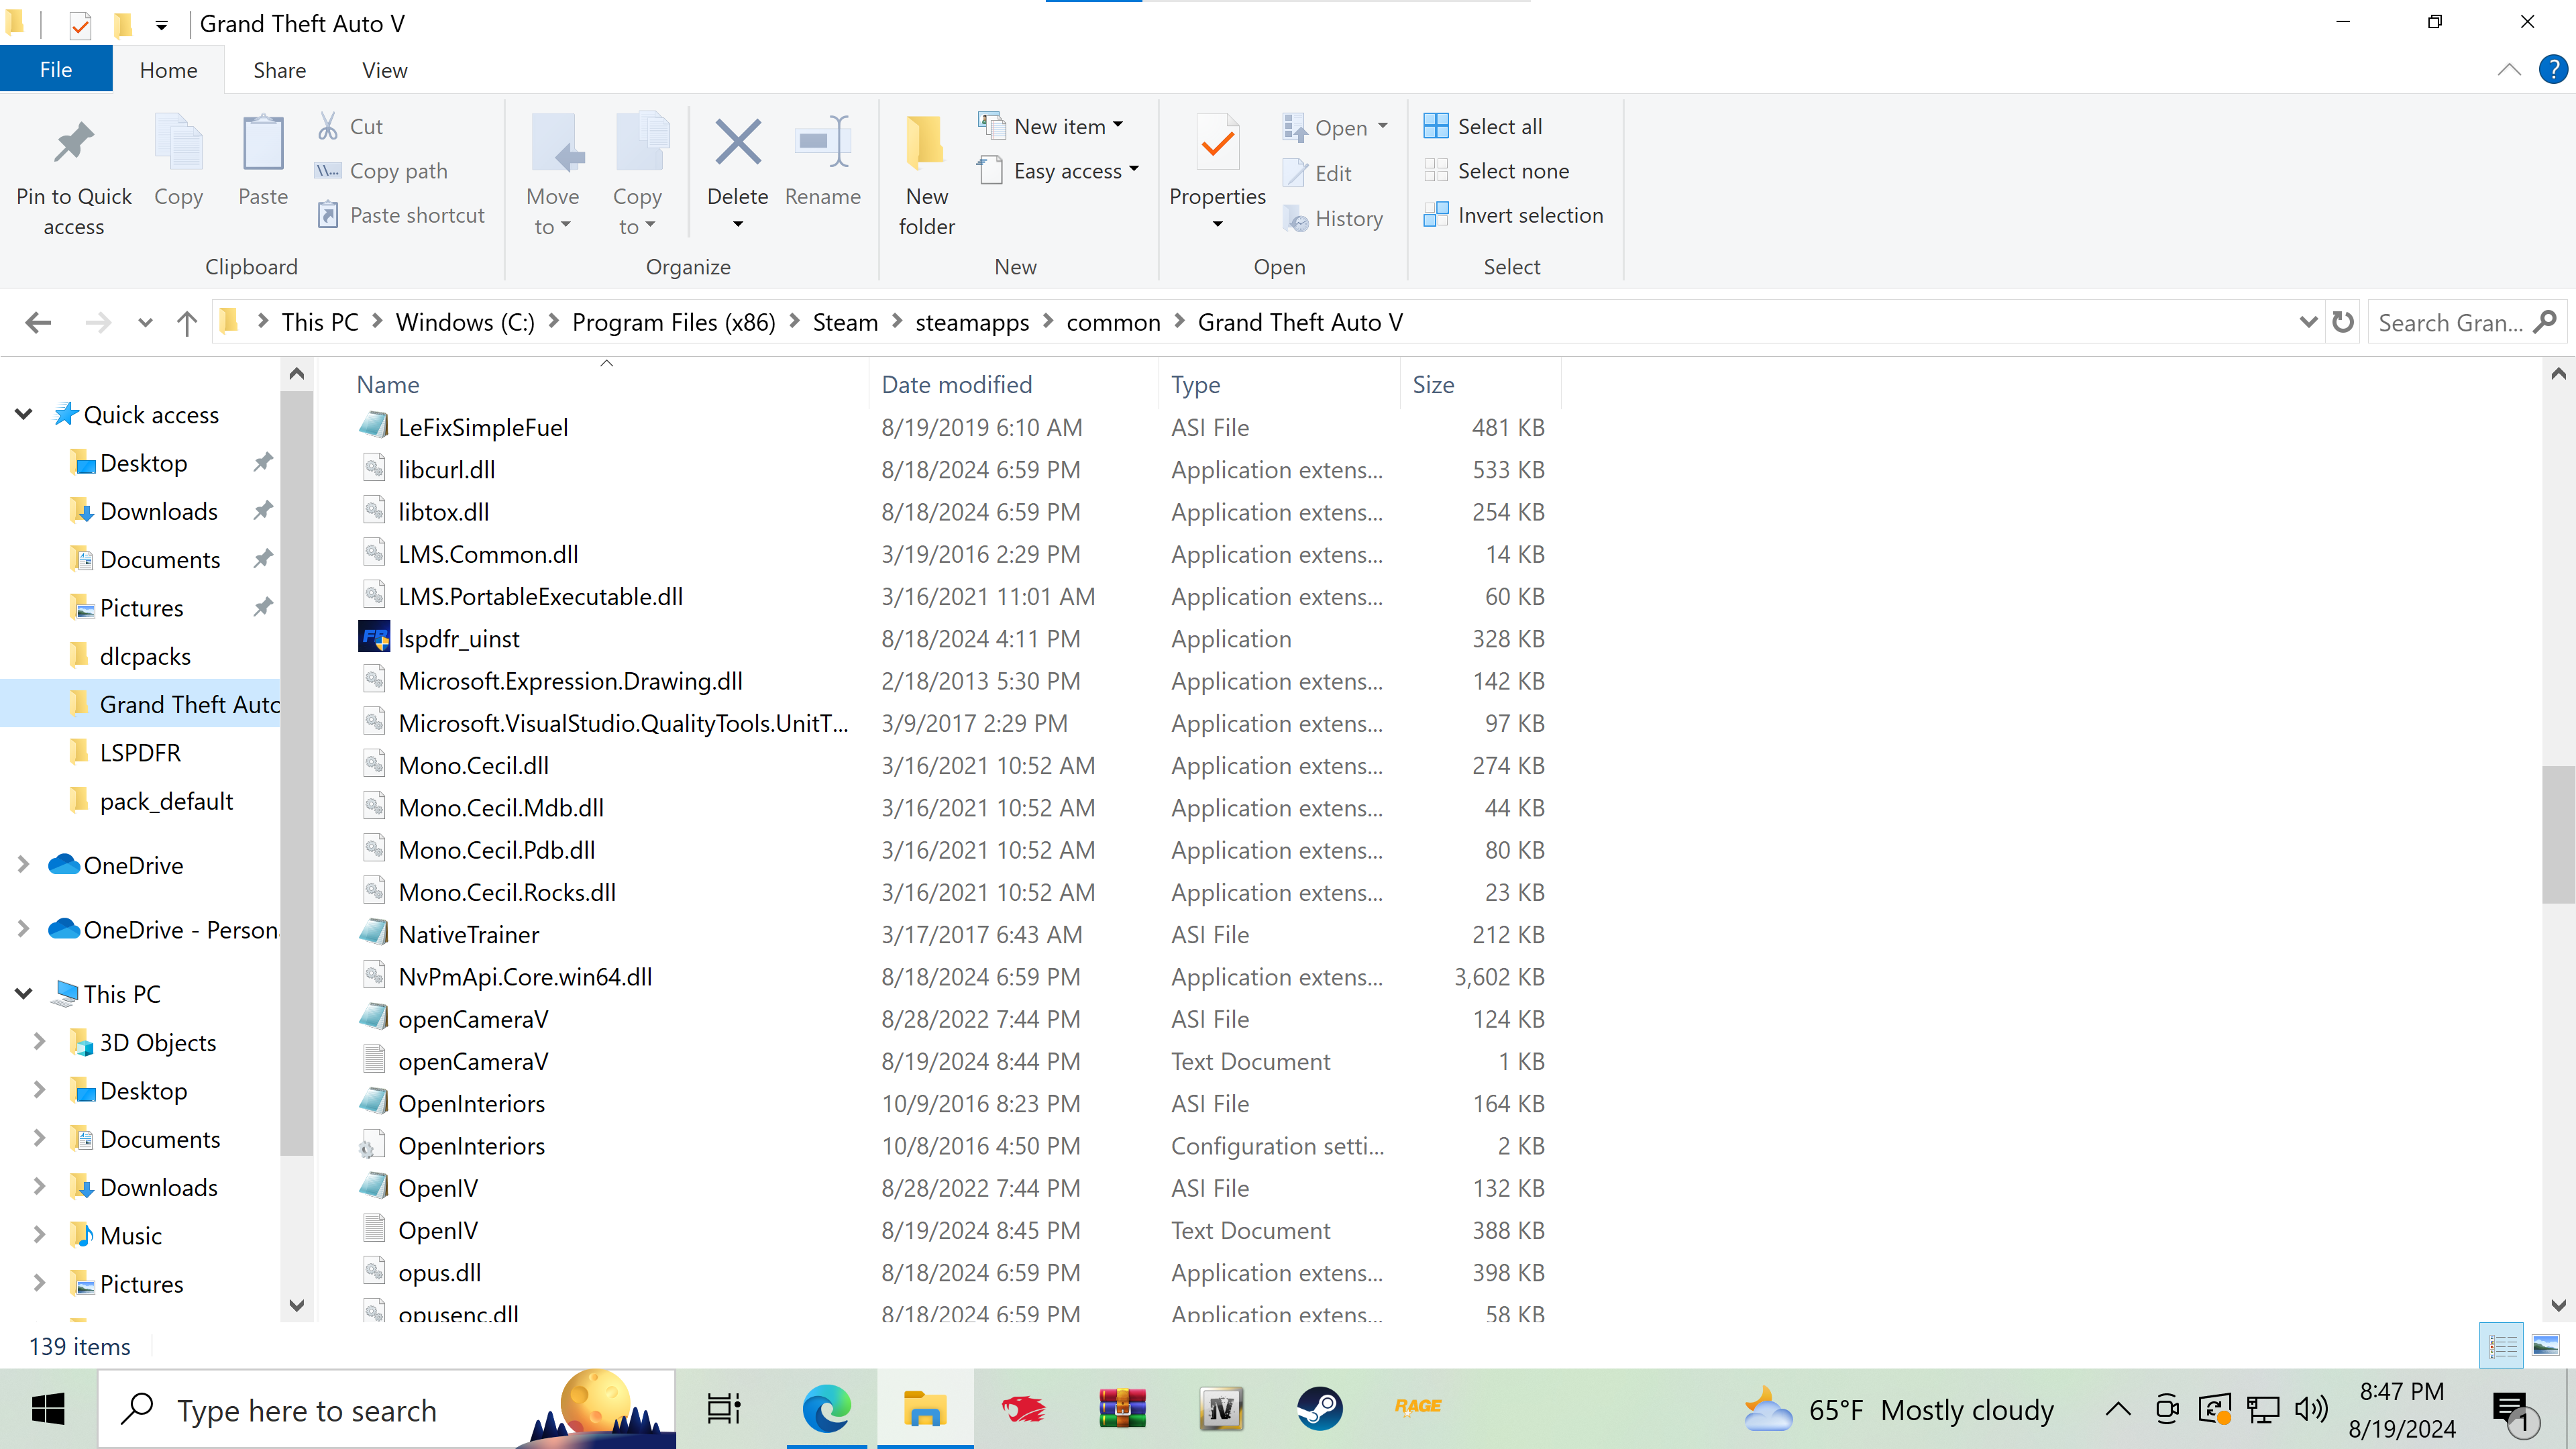
Task: Open Steam from the taskbar
Action: point(1320,1409)
